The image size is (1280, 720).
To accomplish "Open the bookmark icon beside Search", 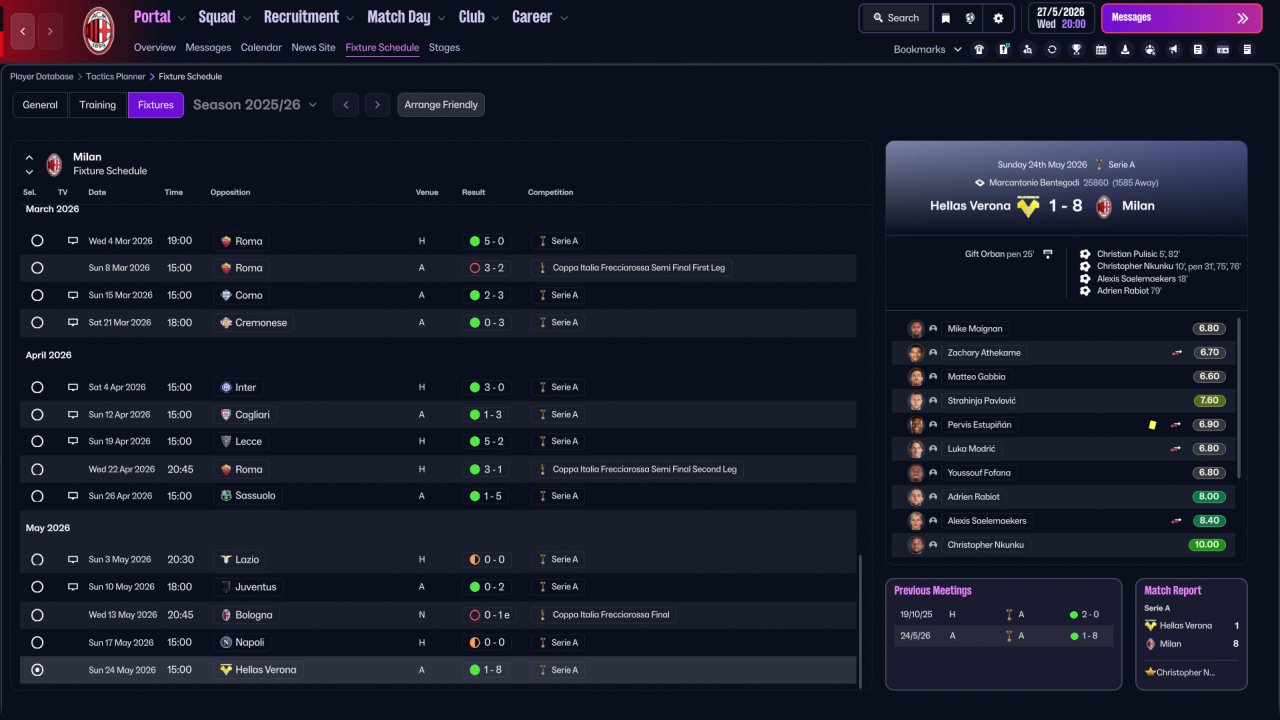I will (x=946, y=18).
